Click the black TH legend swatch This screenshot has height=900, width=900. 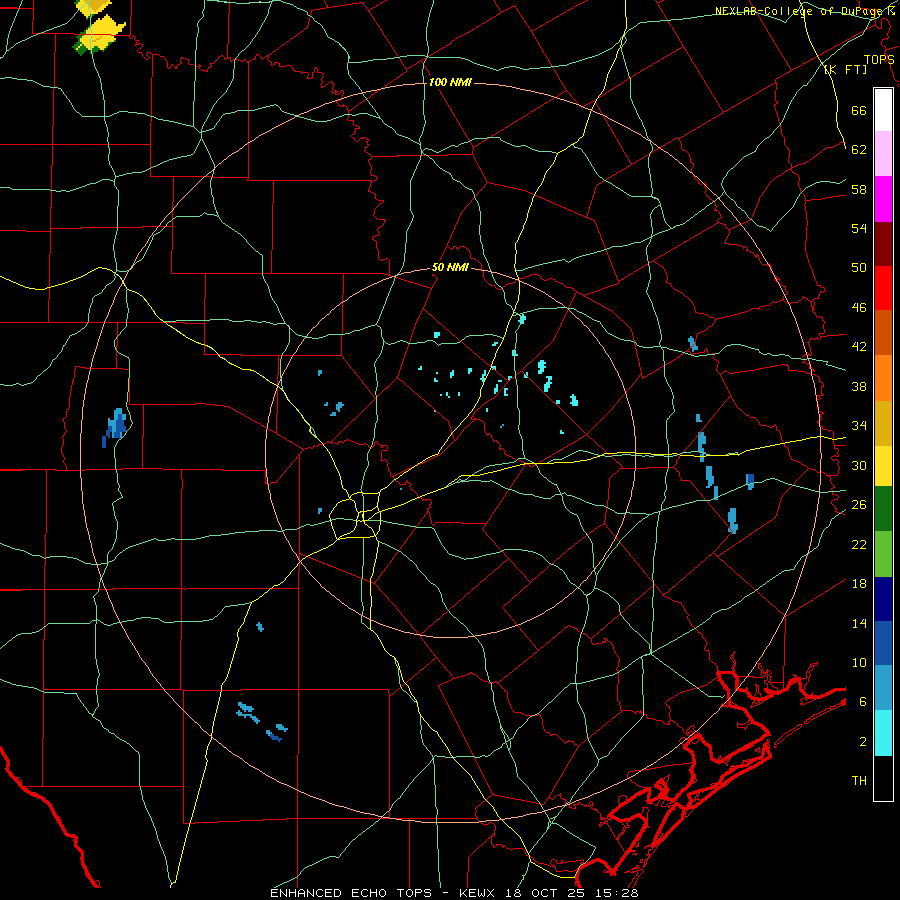tap(883, 778)
